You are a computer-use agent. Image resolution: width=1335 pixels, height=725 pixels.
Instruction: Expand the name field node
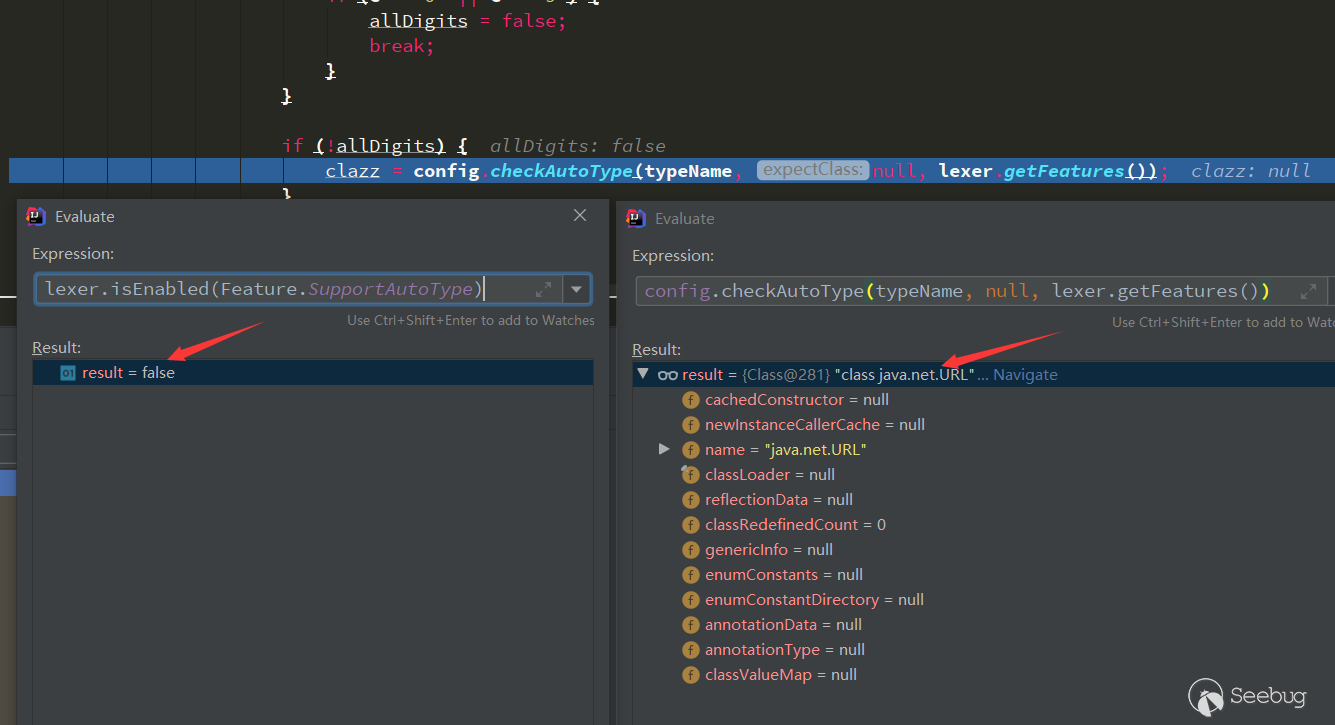point(664,450)
